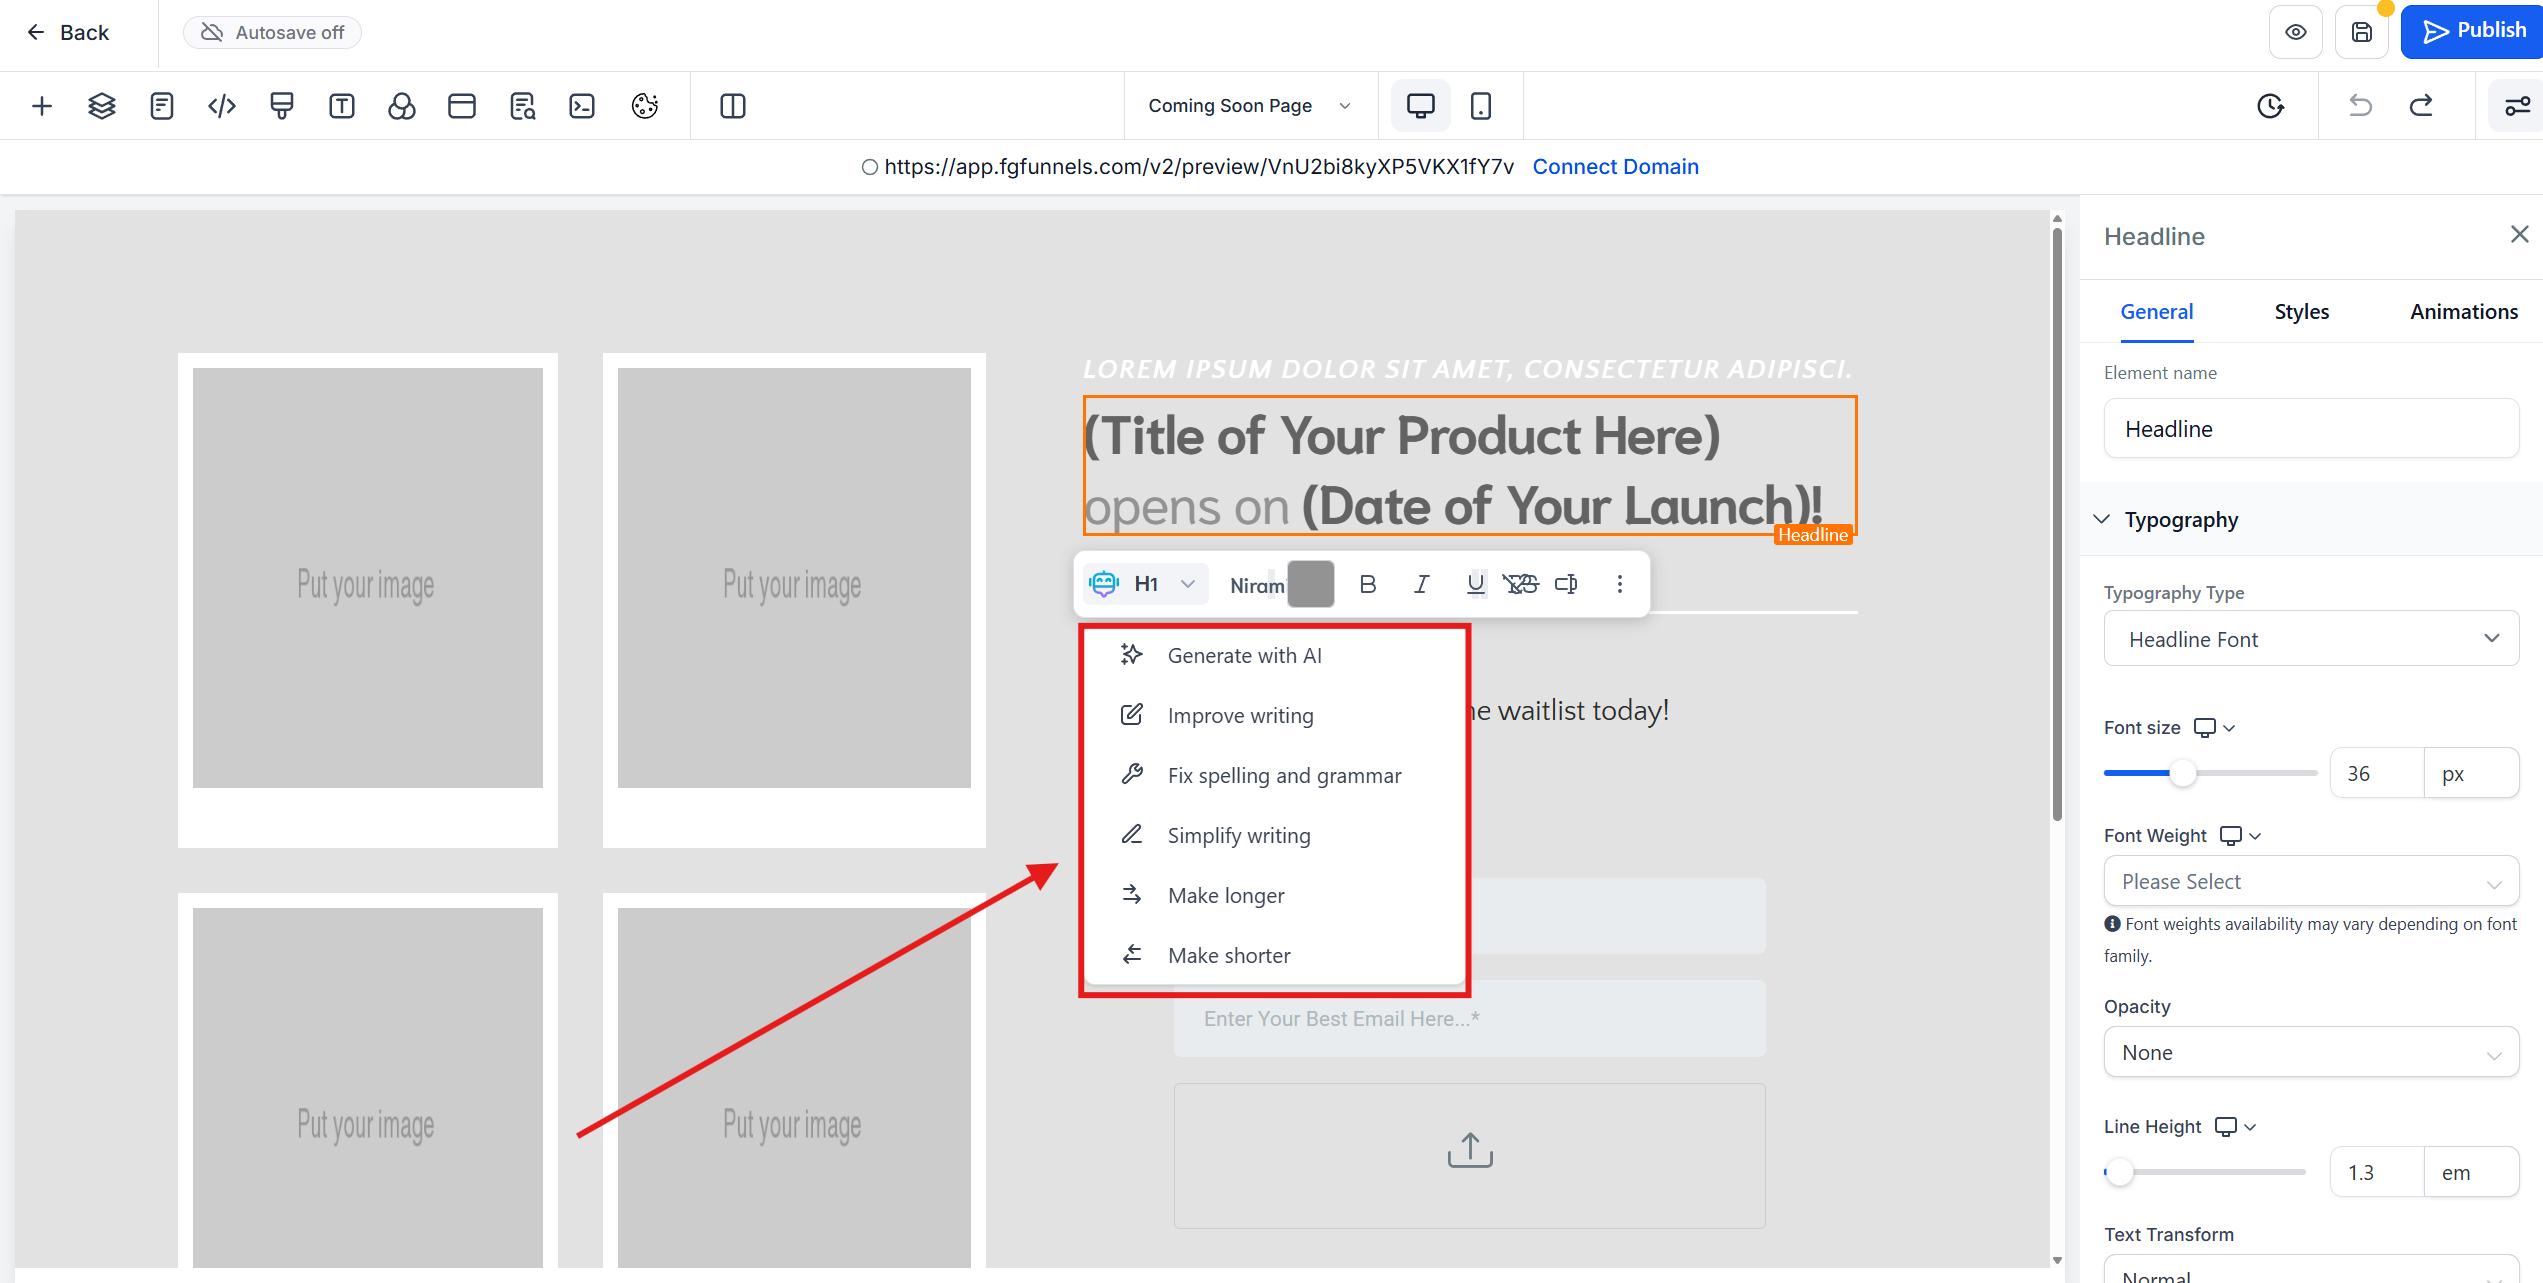Open version history clock icon
The image size is (2543, 1283).
2270,106
